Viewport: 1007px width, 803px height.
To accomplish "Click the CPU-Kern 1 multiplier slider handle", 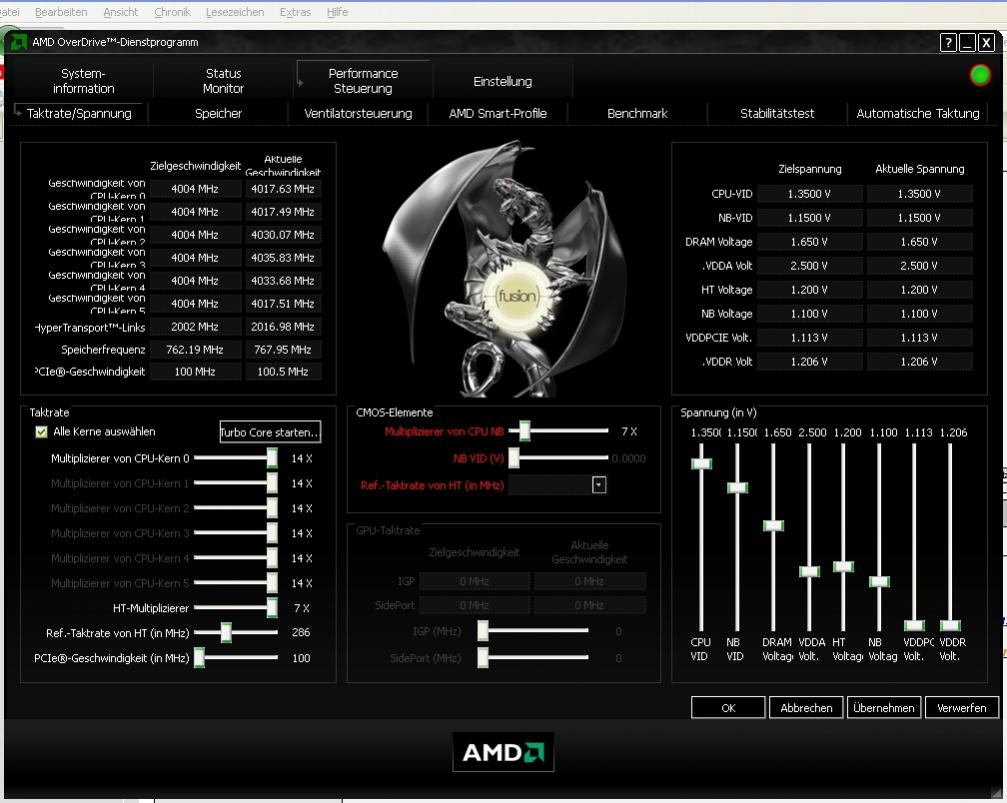I will coord(272,483).
